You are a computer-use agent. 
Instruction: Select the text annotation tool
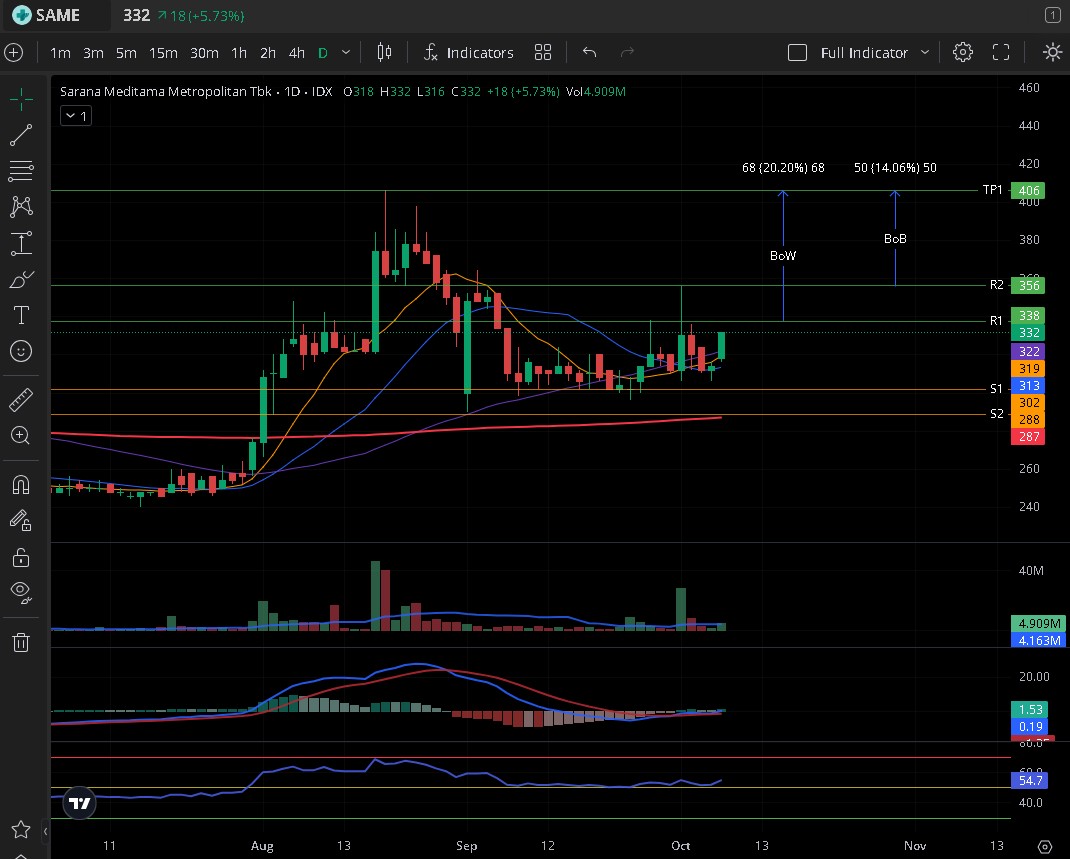point(21,315)
